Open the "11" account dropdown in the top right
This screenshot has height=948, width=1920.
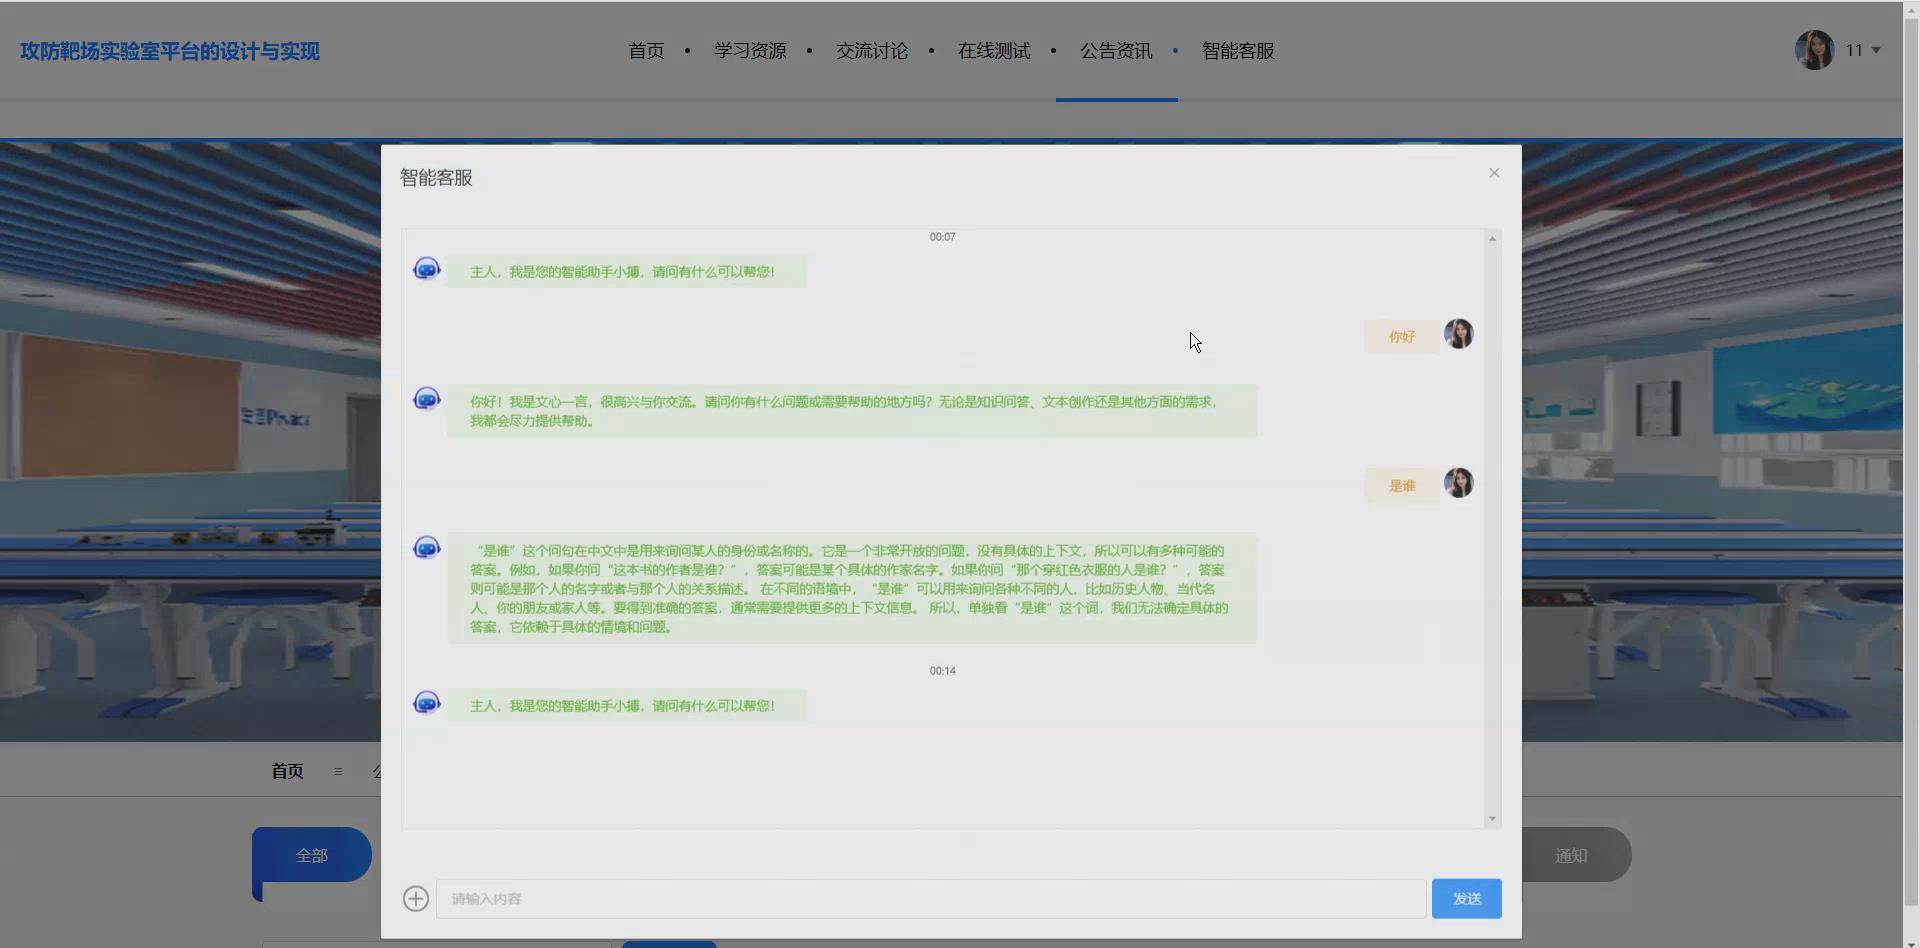[1861, 50]
